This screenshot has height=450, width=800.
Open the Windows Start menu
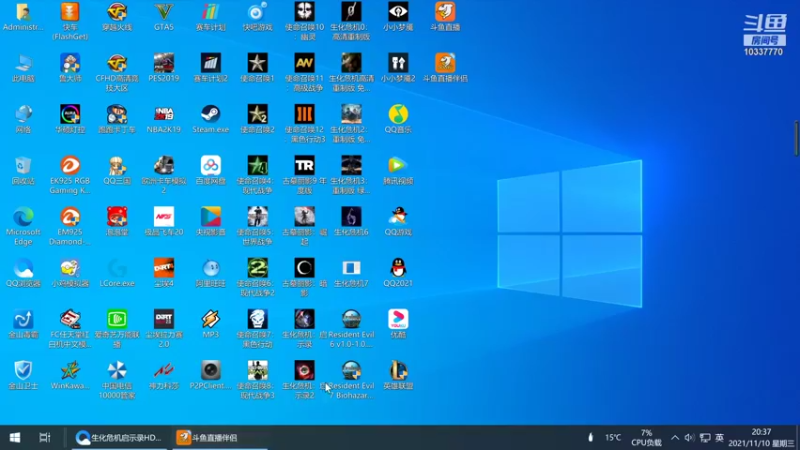pyautogui.click(x=15, y=437)
